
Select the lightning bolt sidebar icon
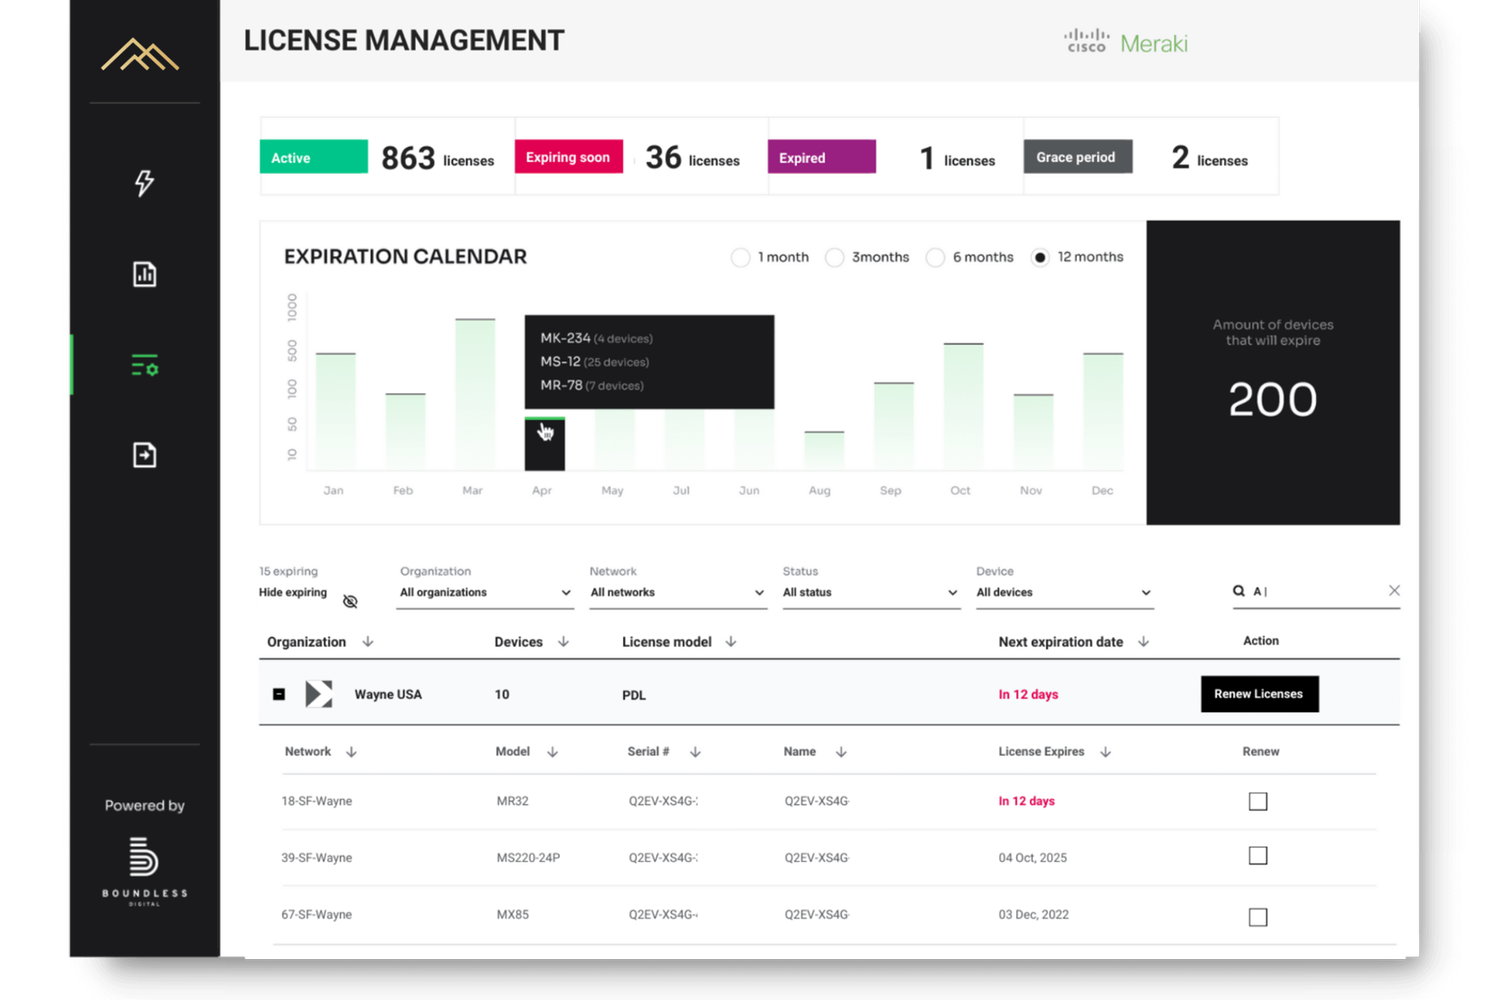[144, 183]
